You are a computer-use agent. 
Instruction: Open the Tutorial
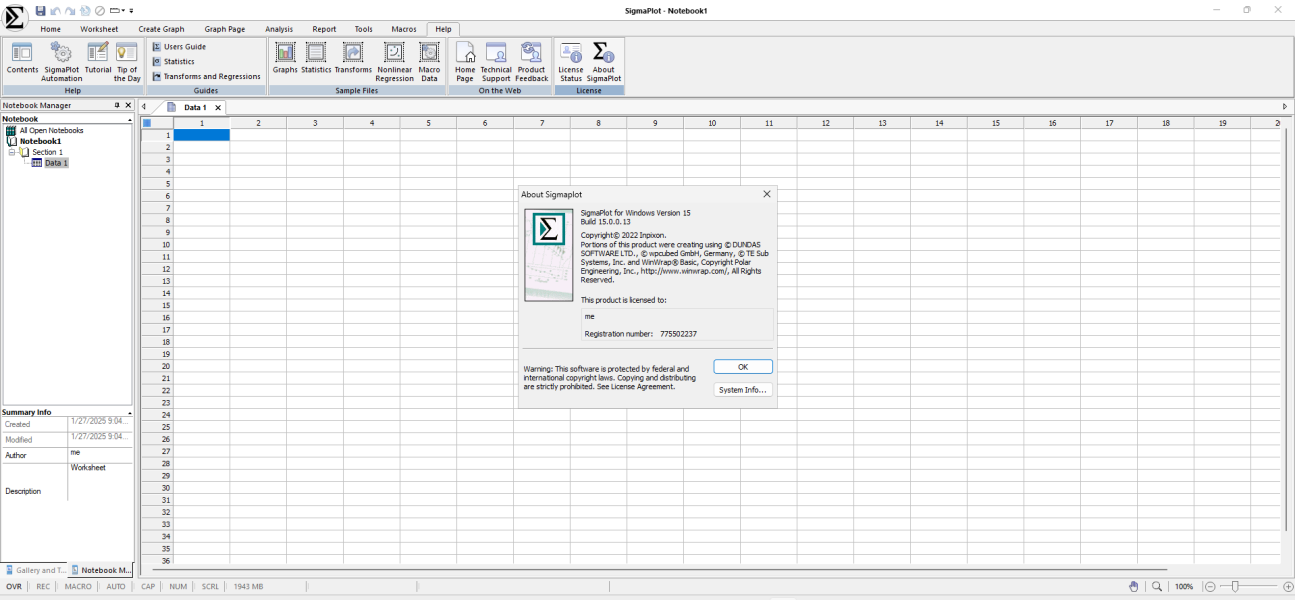(x=98, y=60)
